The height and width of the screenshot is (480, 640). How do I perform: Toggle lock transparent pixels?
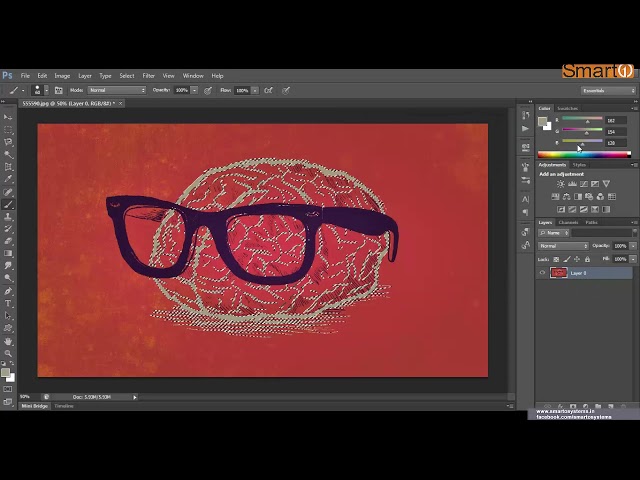coord(556,259)
